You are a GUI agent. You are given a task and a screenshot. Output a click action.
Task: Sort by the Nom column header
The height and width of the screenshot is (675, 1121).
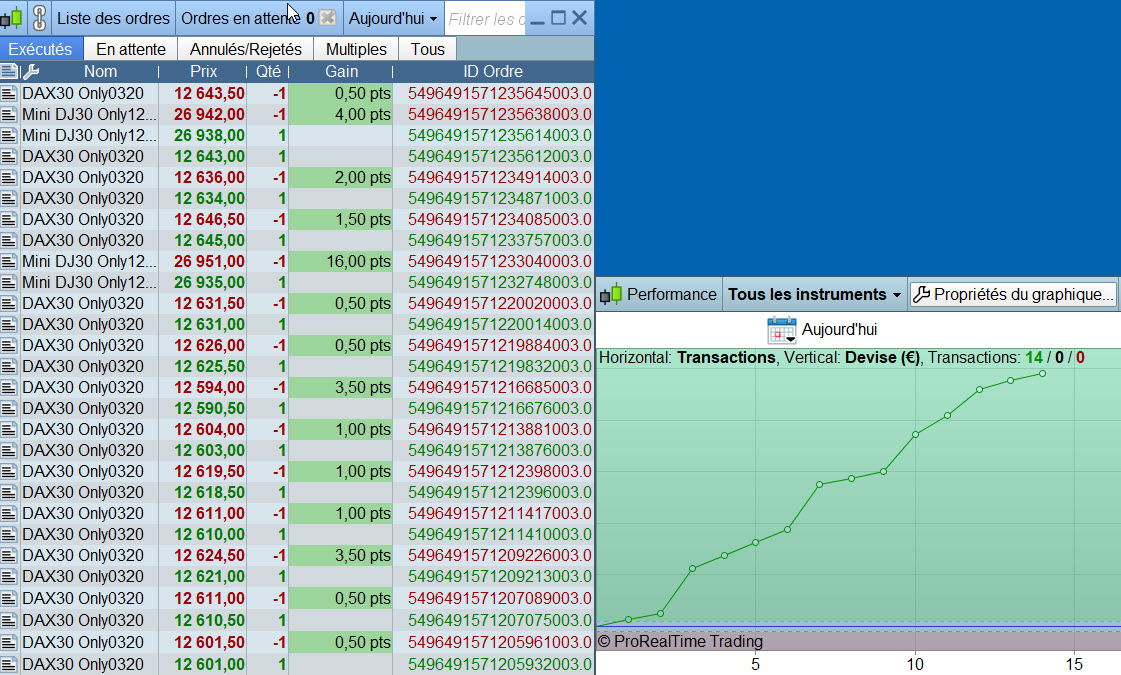tap(100, 71)
